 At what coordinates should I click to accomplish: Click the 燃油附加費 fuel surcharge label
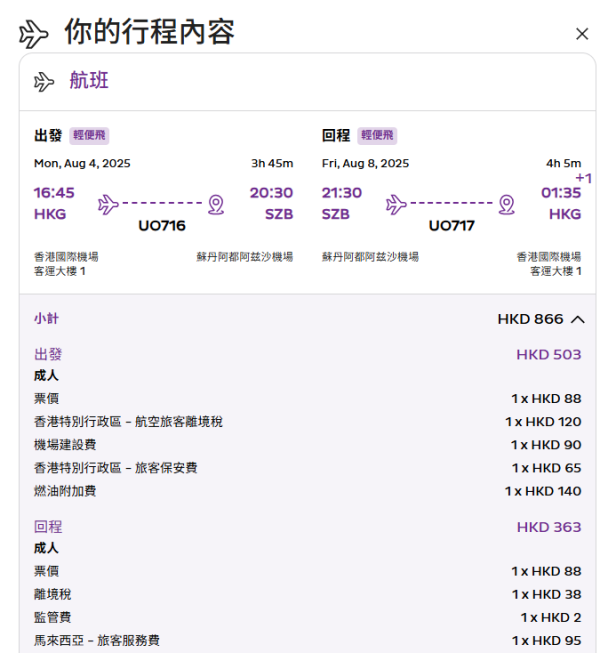pyautogui.click(x=65, y=491)
